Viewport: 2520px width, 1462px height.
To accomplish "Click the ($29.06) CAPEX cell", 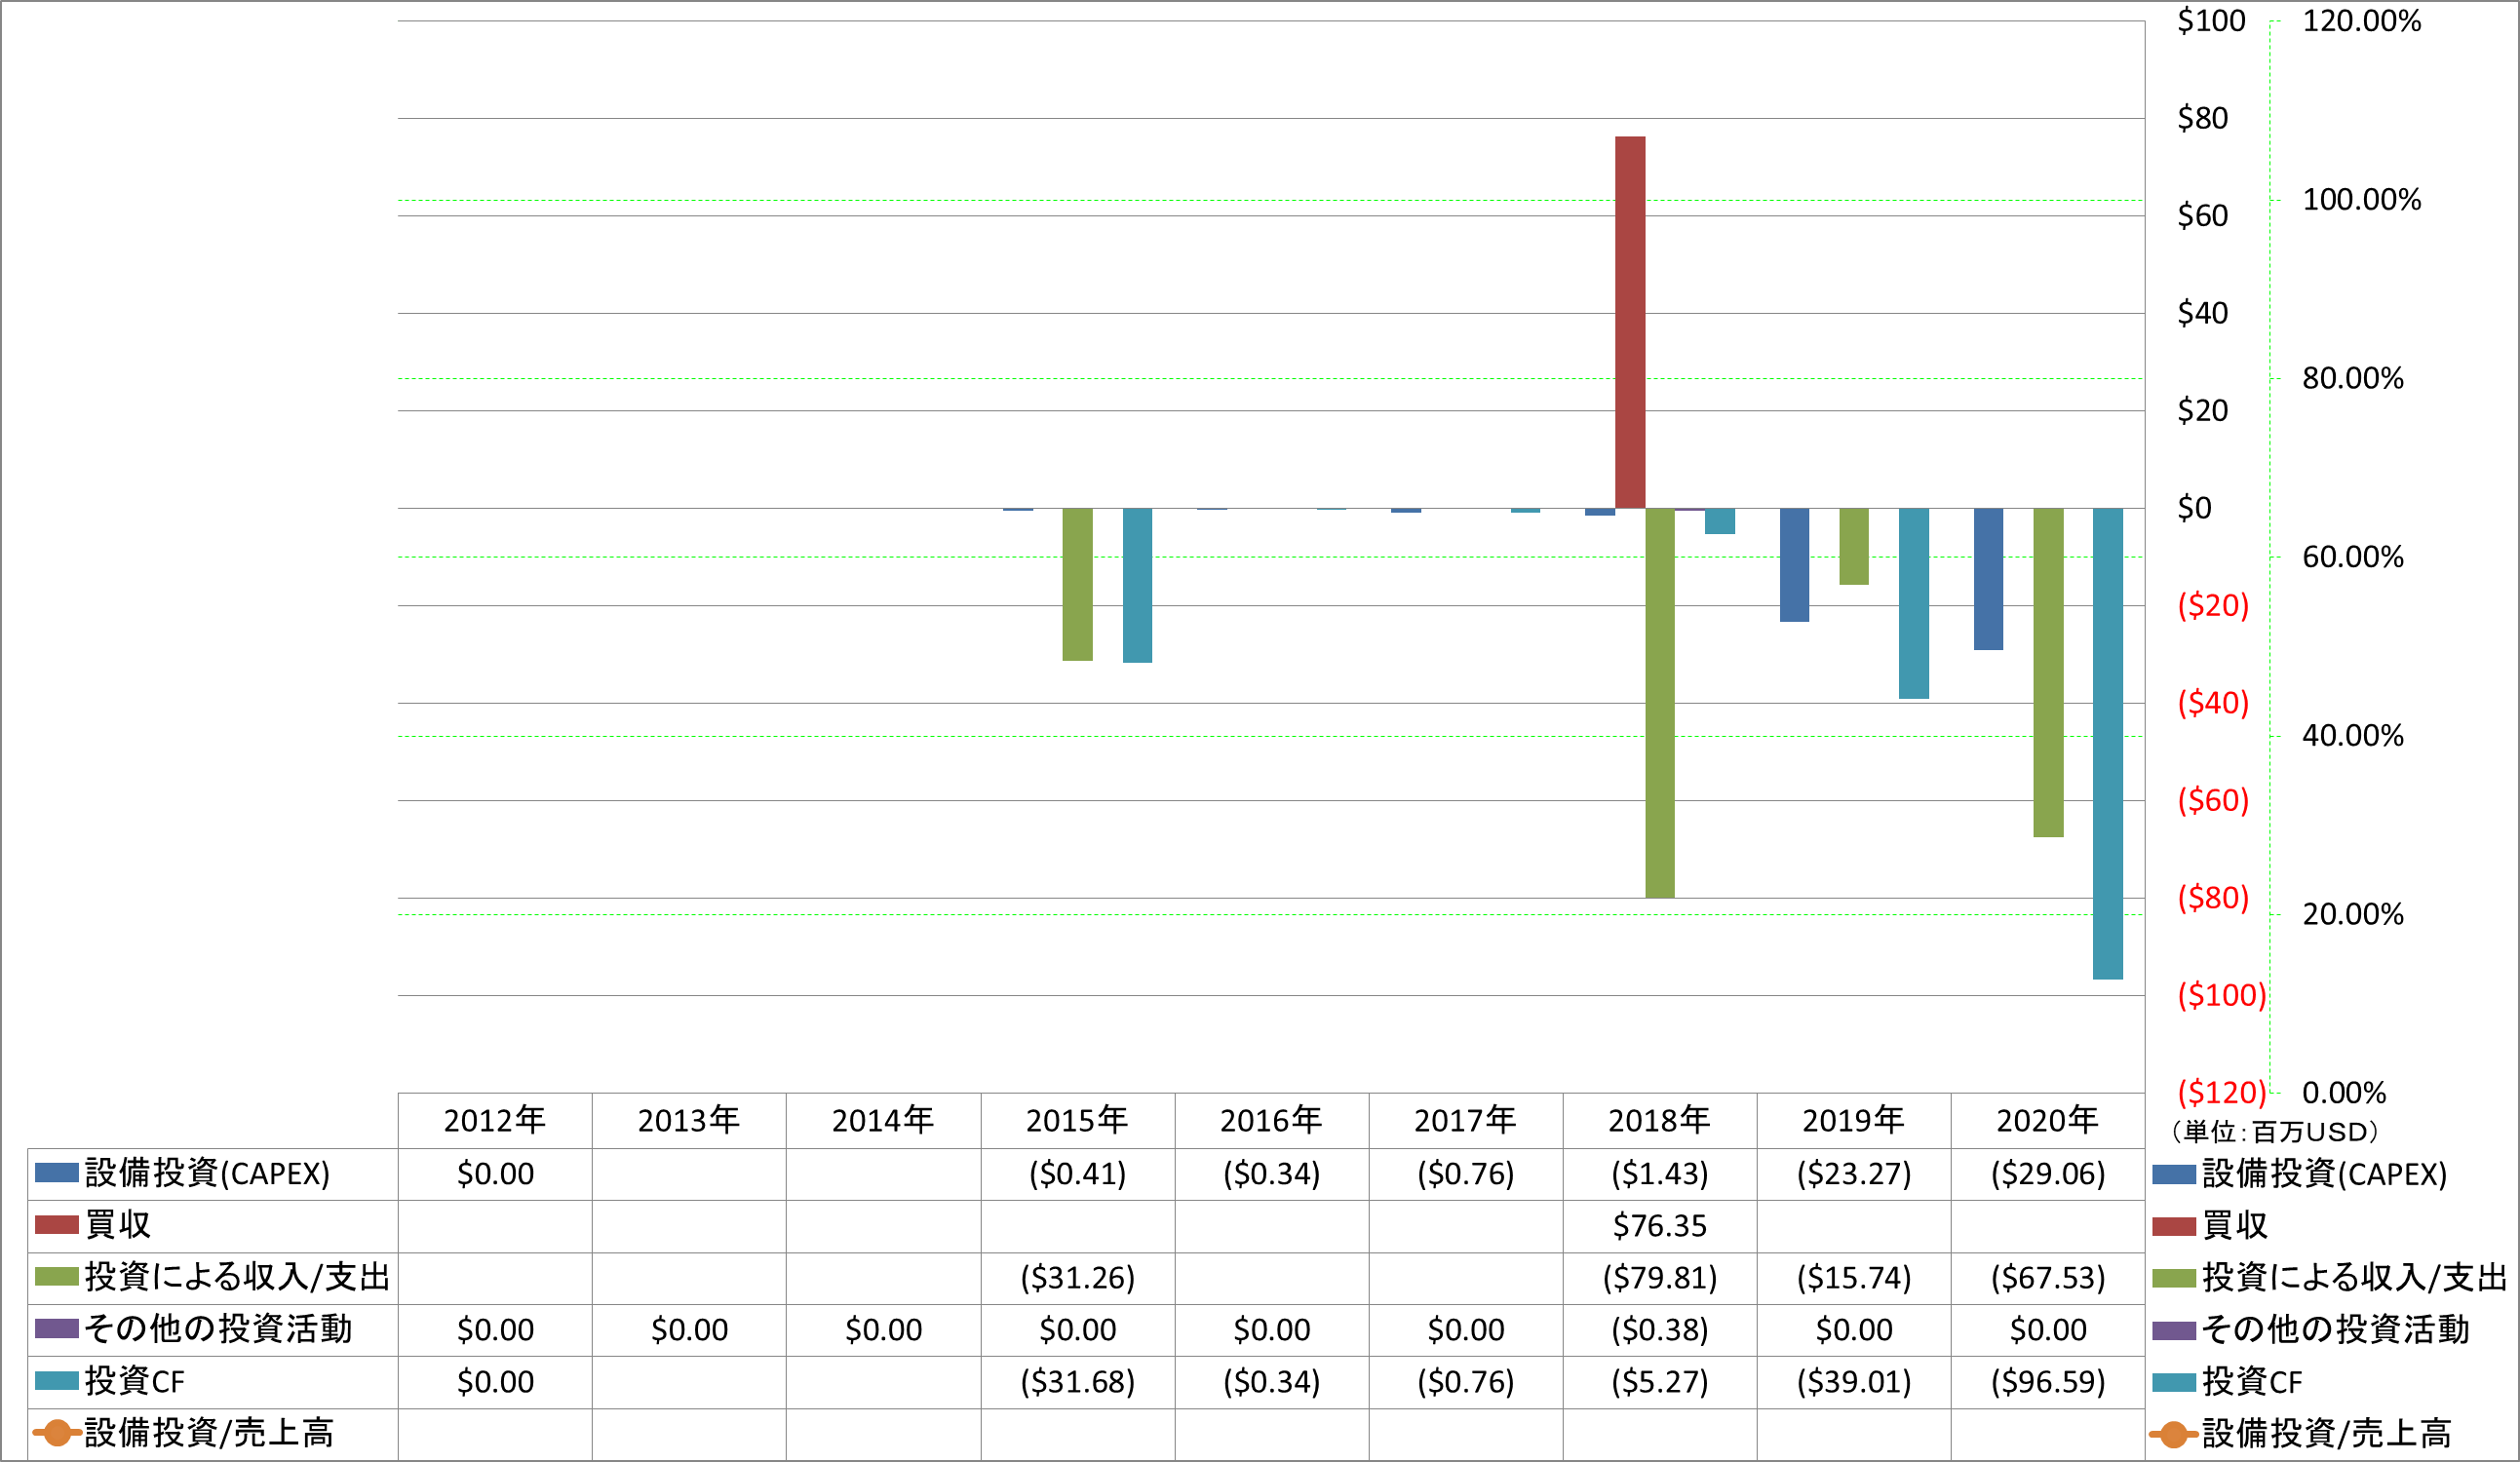I will click(2047, 1174).
